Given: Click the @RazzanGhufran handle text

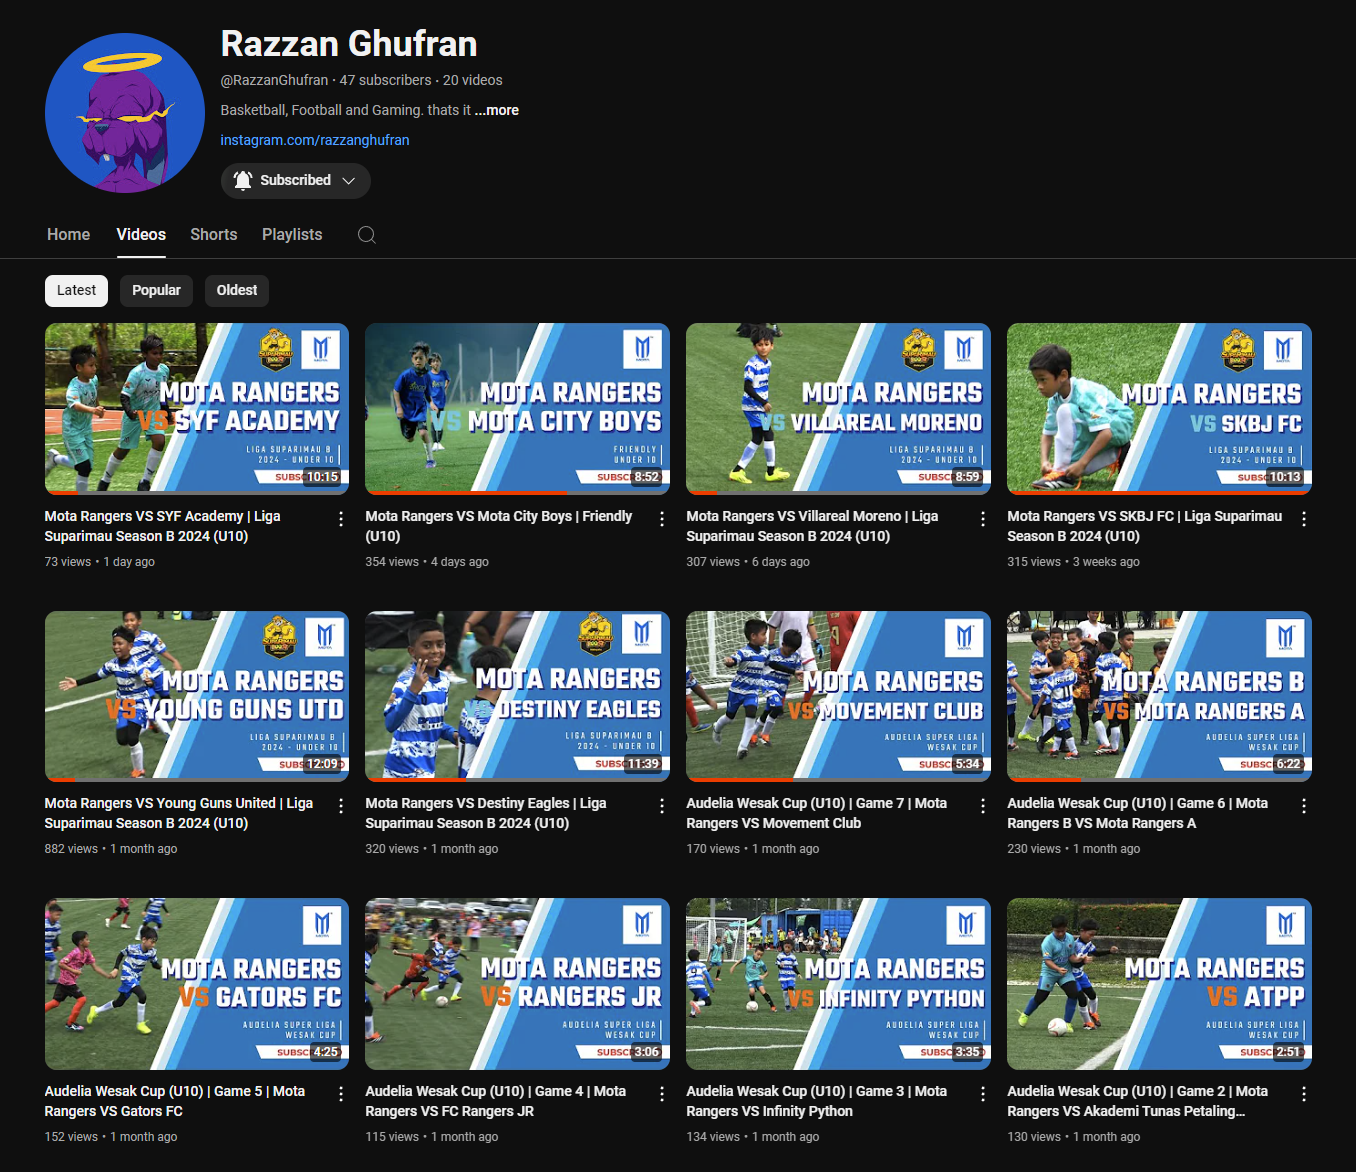Looking at the screenshot, I should tap(275, 80).
